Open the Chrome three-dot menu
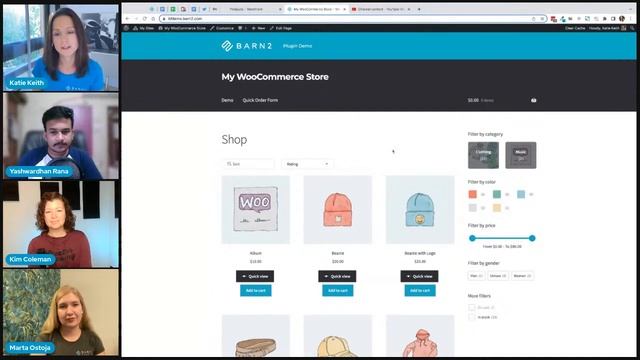Image resolution: width=640 pixels, height=360 pixels. [631, 19]
